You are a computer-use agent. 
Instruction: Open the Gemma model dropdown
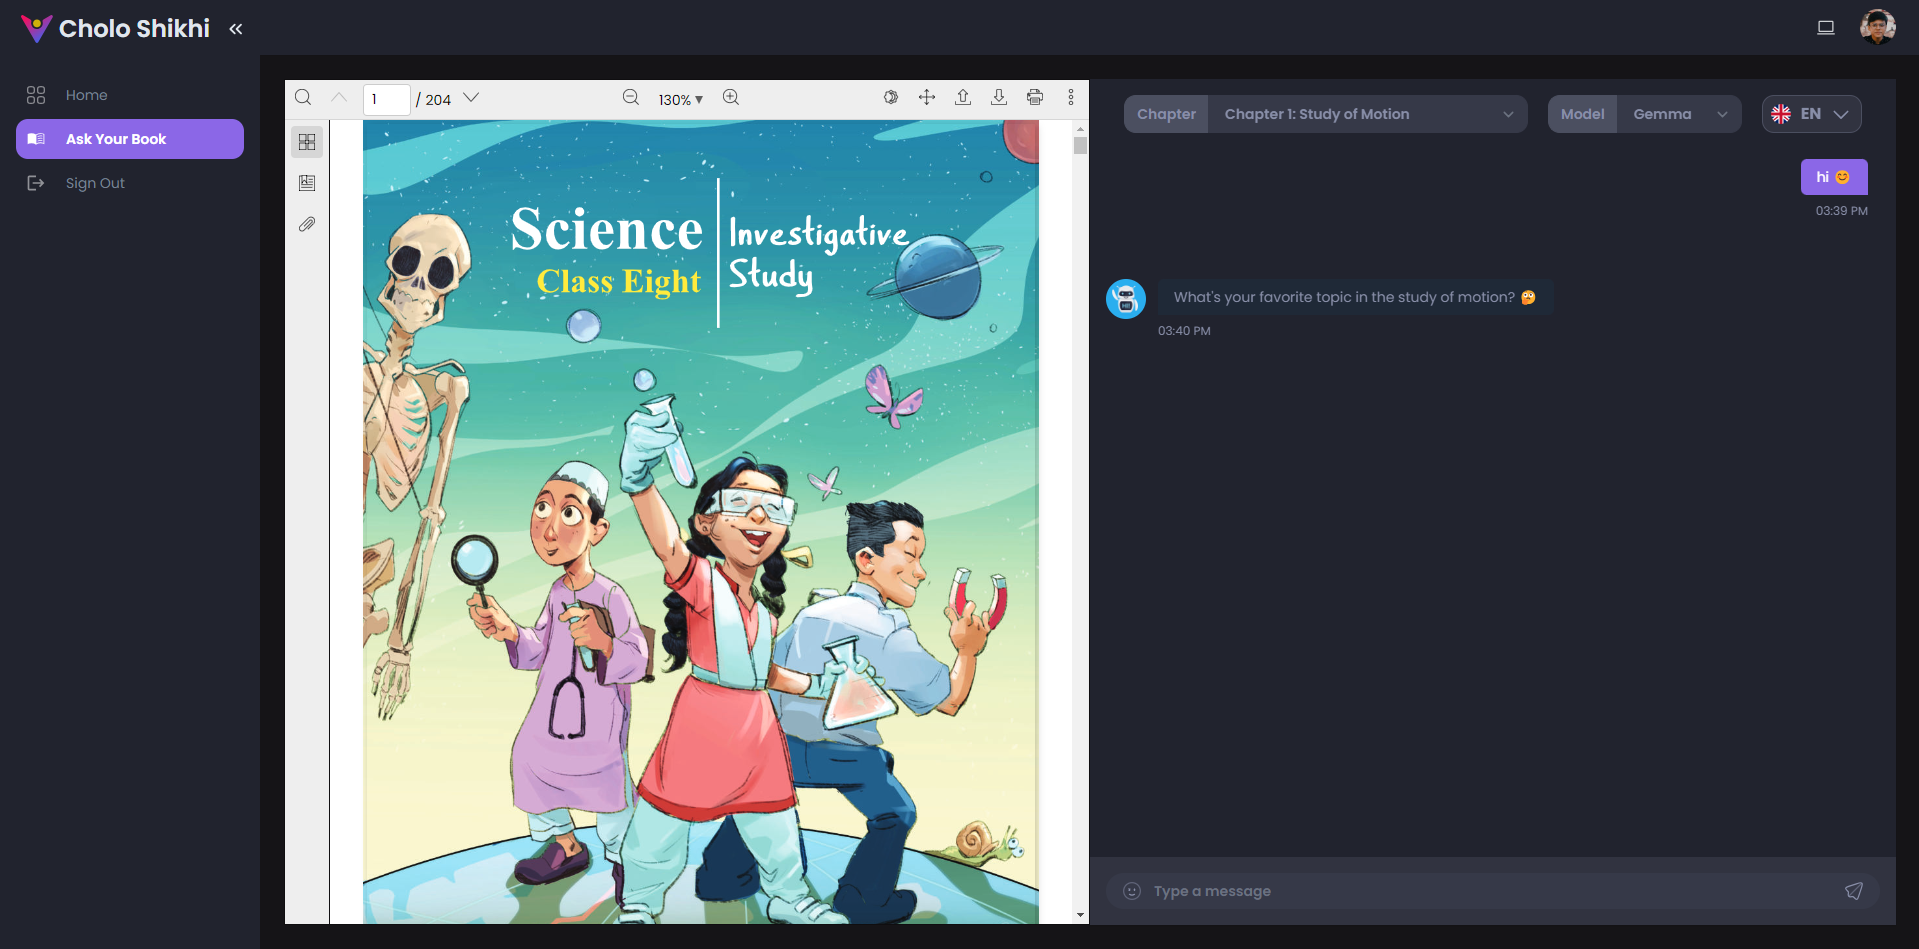tap(1679, 114)
